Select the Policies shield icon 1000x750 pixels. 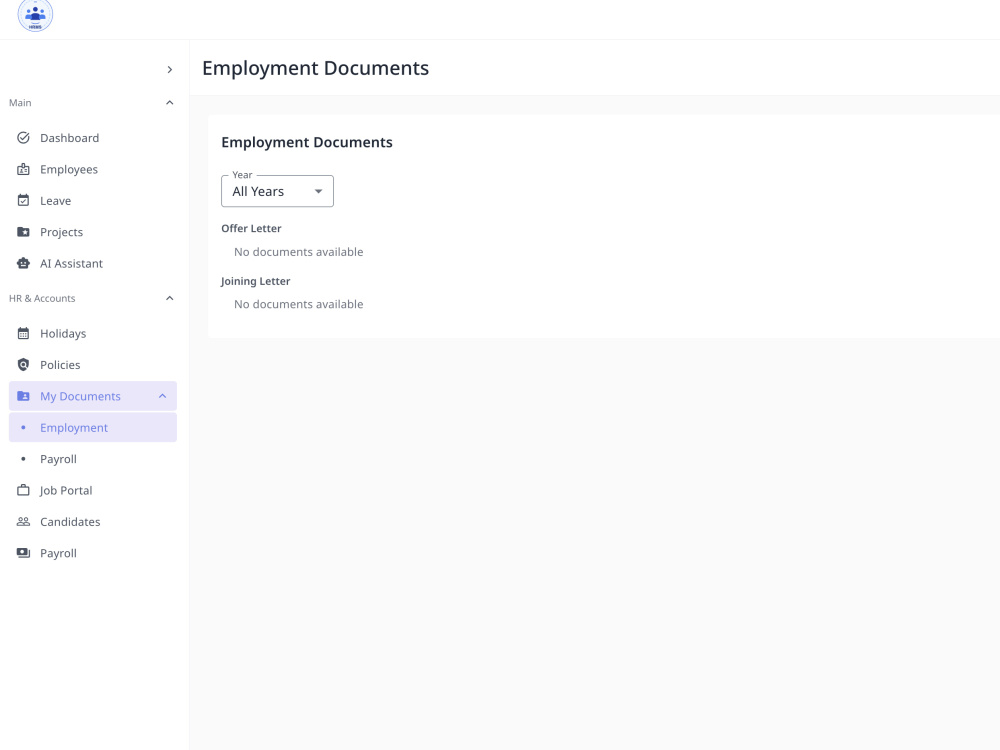point(24,364)
